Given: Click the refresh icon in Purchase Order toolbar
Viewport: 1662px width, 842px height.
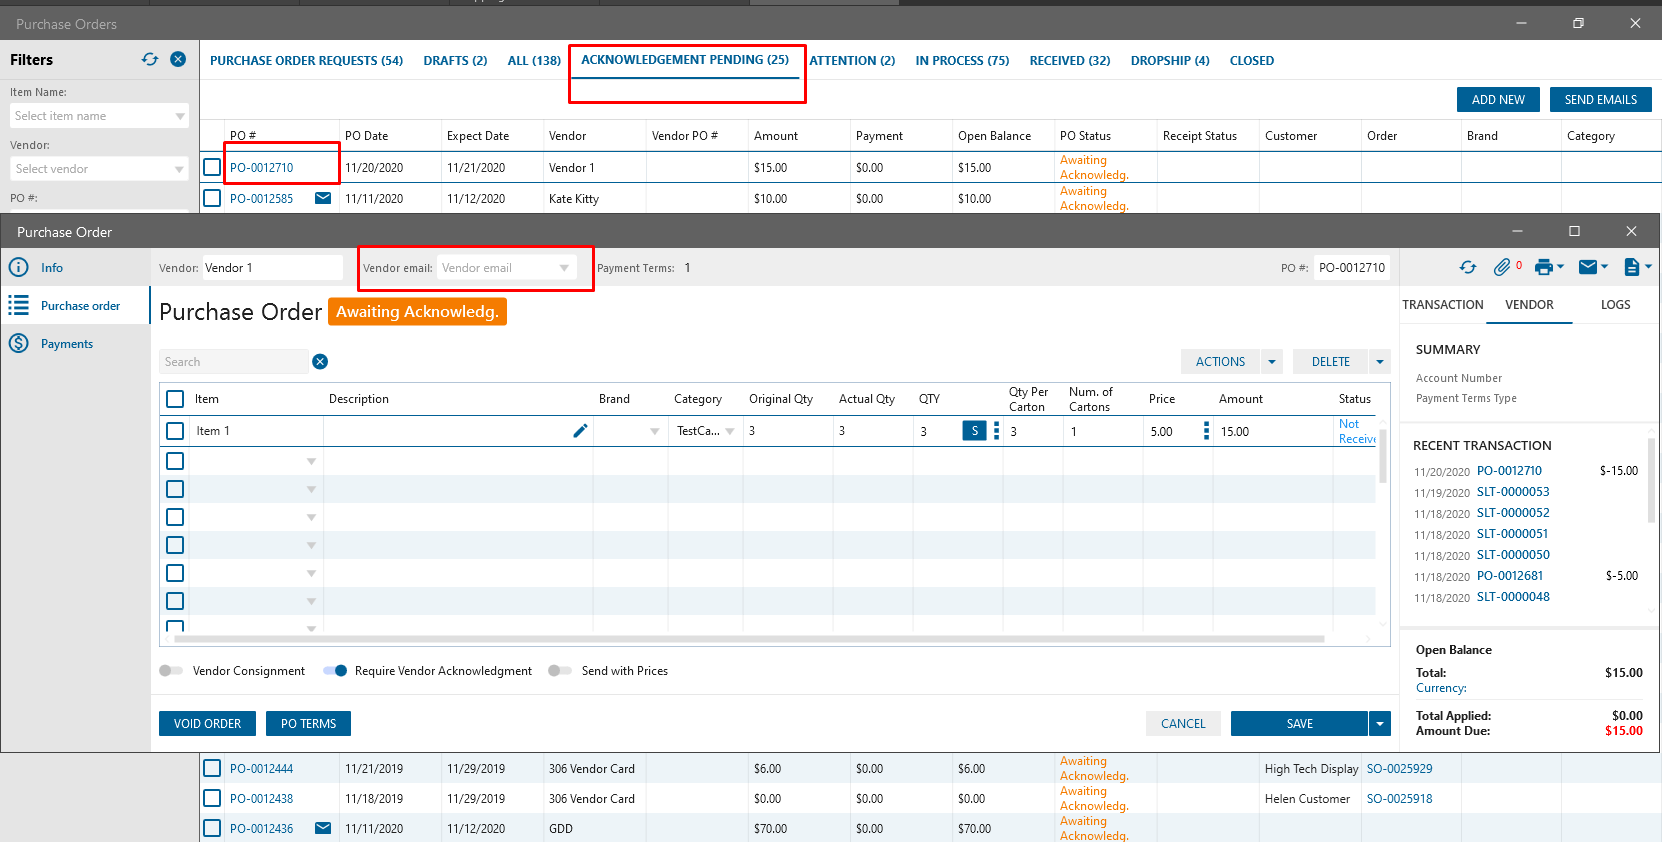Looking at the screenshot, I should 1467,267.
